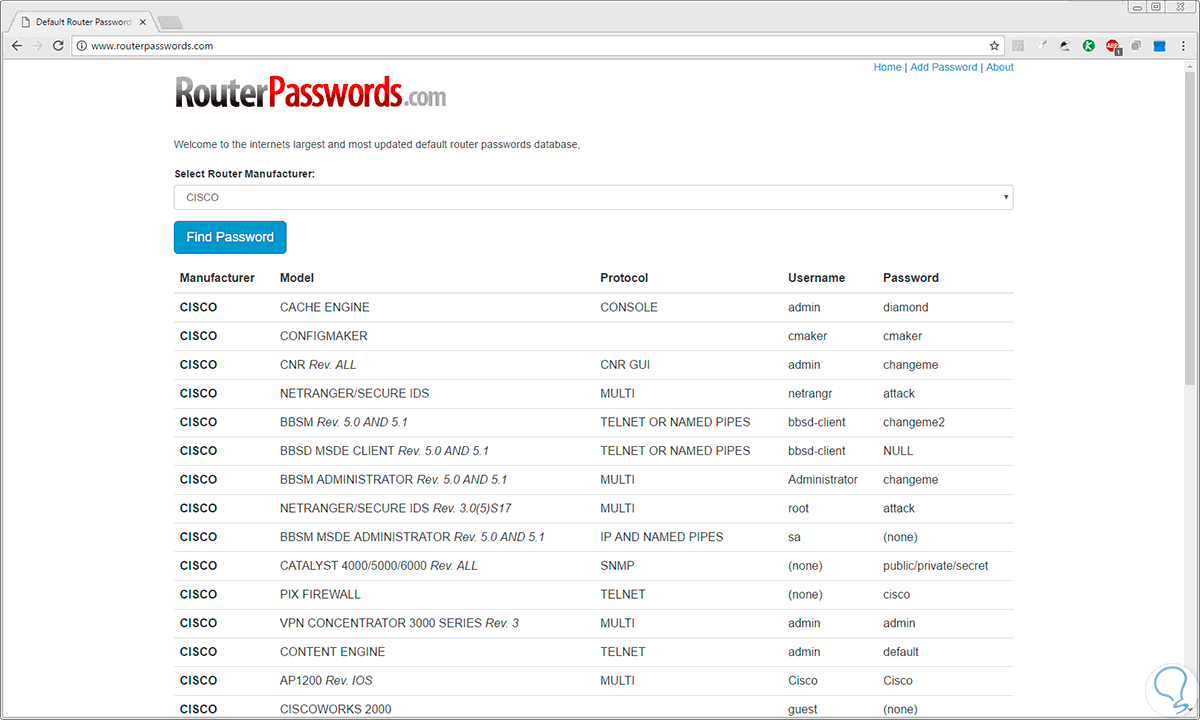Click the Administrator username value

pos(823,480)
